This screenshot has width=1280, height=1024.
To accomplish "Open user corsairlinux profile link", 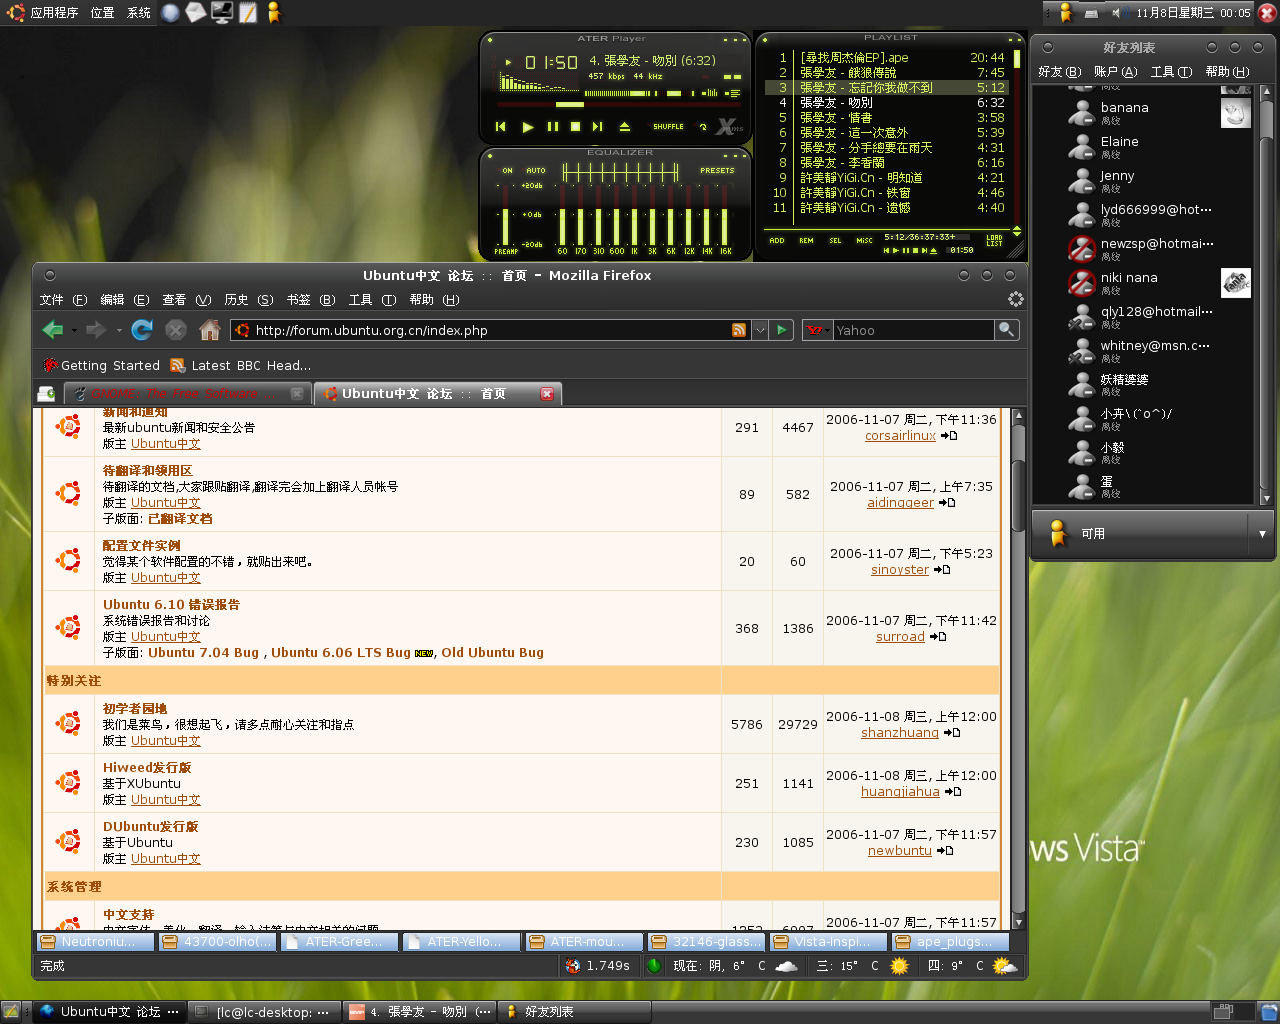I will pos(900,436).
